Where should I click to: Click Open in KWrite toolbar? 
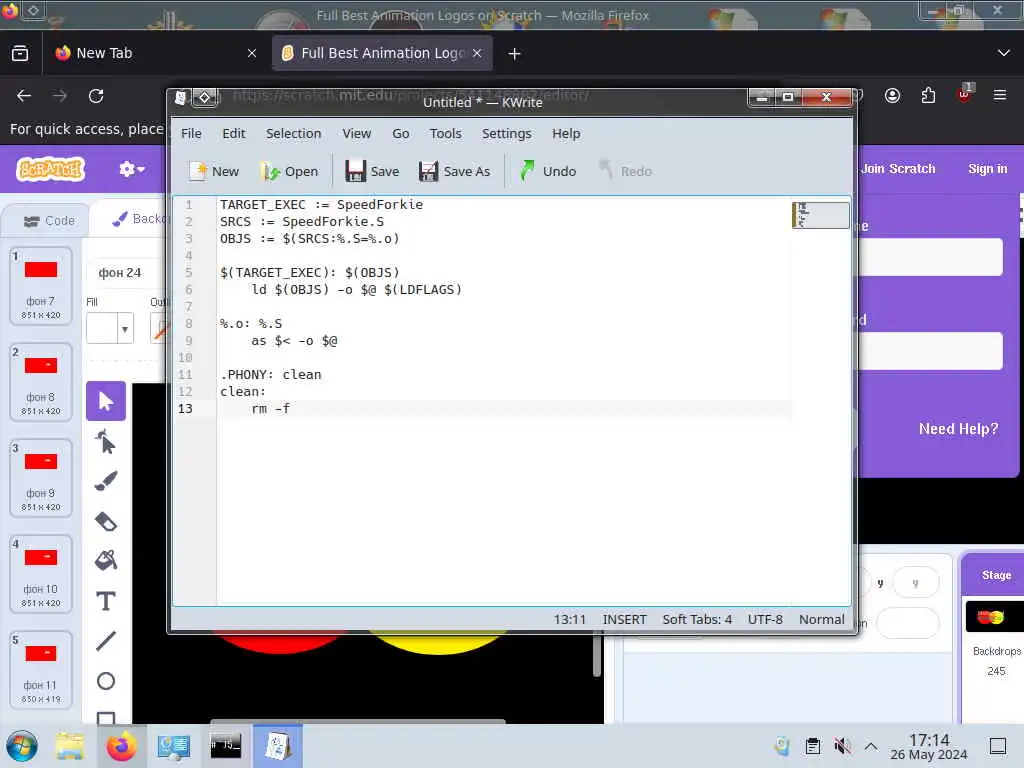[x=289, y=171]
